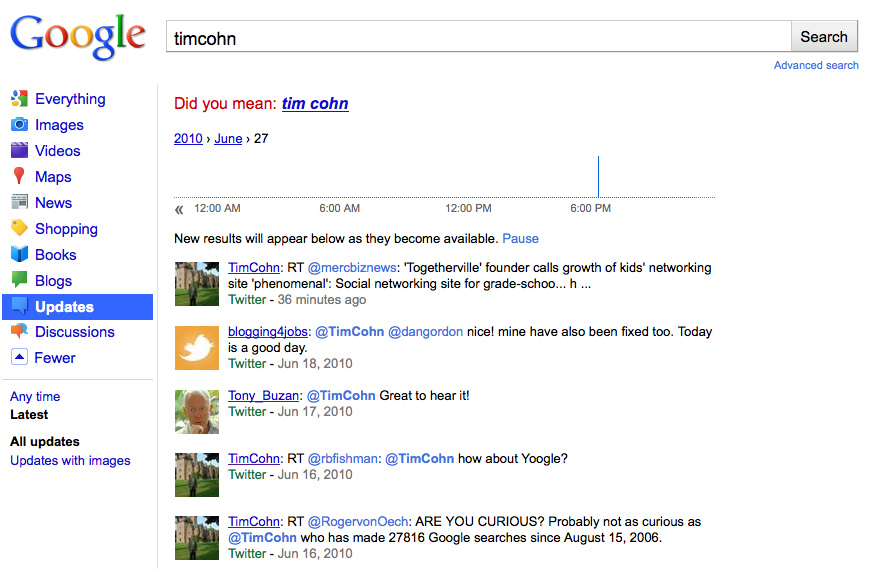Open the Everything search category
Image resolution: width=879 pixels, height=569 pixels.
70,99
